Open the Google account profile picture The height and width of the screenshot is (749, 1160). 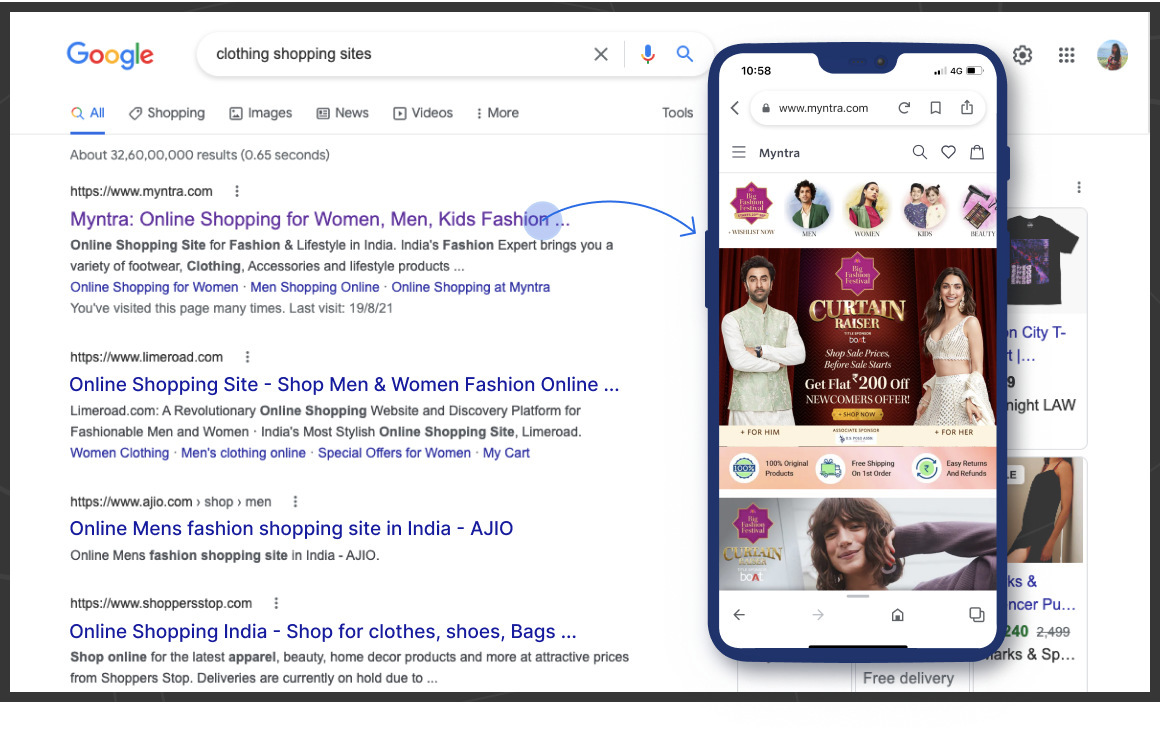click(x=1112, y=55)
